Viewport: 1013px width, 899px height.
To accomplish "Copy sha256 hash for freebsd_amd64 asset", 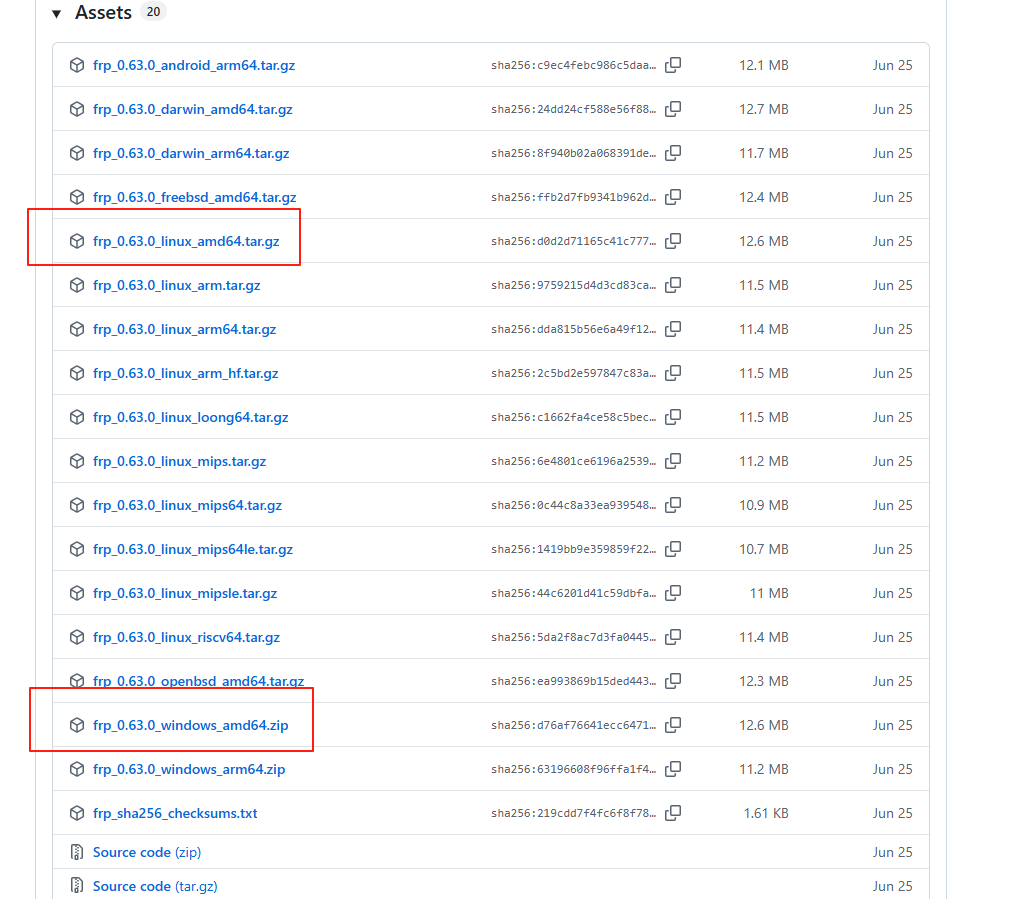I will point(674,197).
